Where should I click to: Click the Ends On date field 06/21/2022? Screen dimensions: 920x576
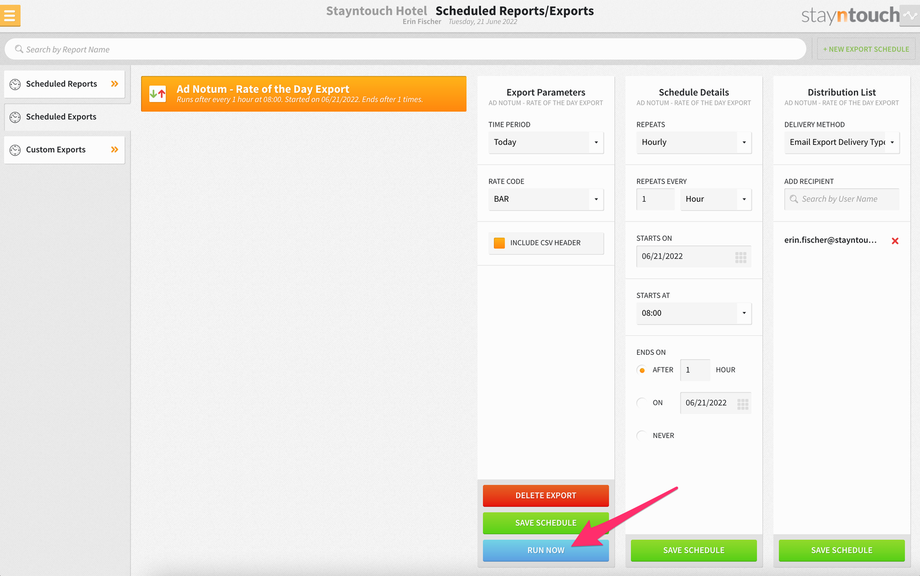[x=716, y=404]
